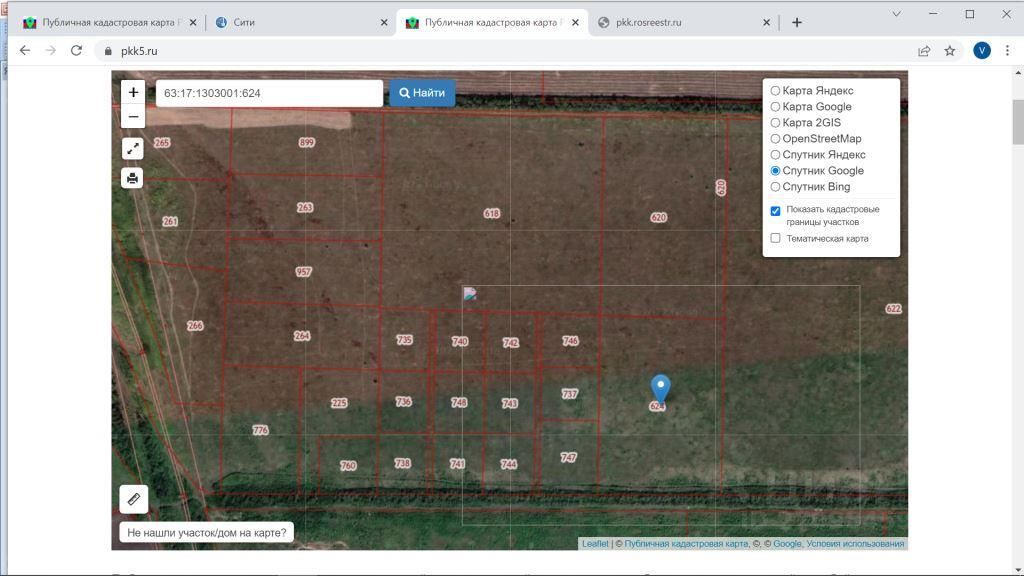Screen dimensions: 1024x576
Task: Open the Leaflet attribution link
Action: [595, 543]
